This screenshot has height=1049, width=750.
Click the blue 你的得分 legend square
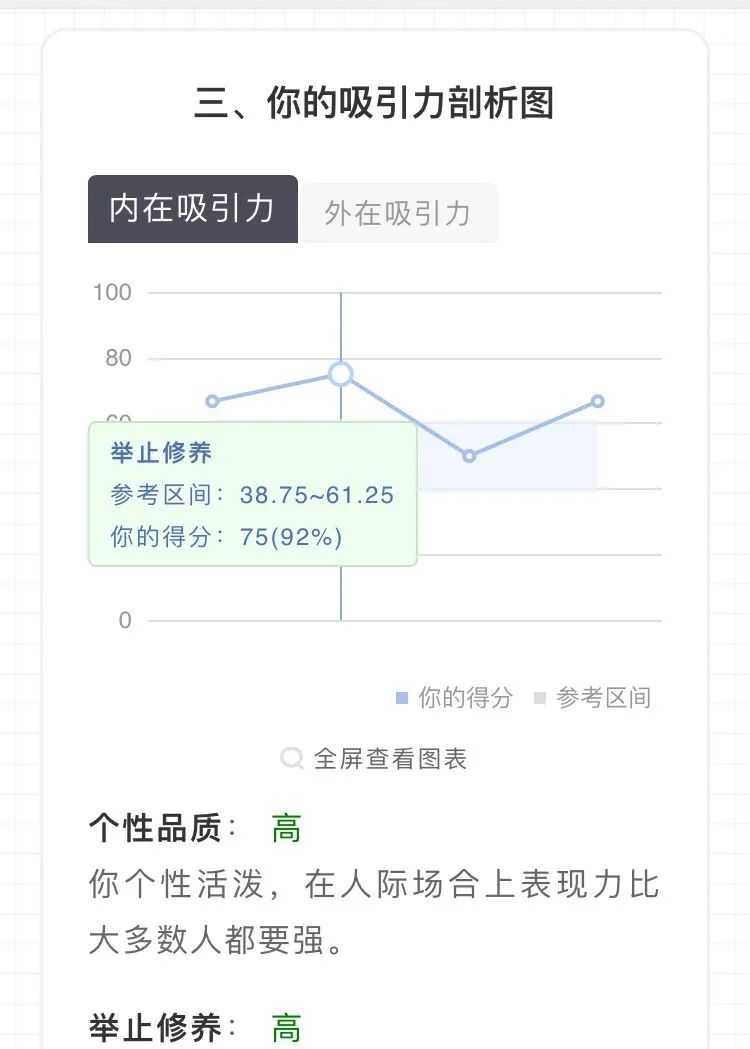[402, 698]
